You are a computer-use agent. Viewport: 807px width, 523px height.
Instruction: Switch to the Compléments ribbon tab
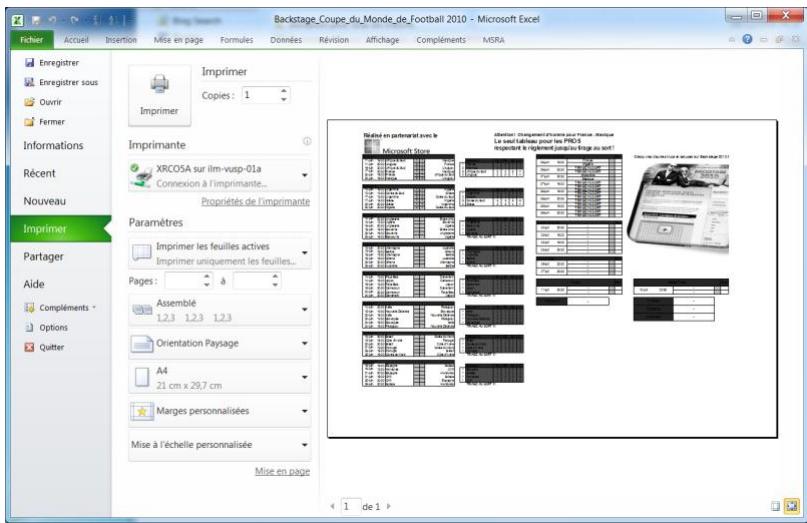pyautogui.click(x=441, y=40)
